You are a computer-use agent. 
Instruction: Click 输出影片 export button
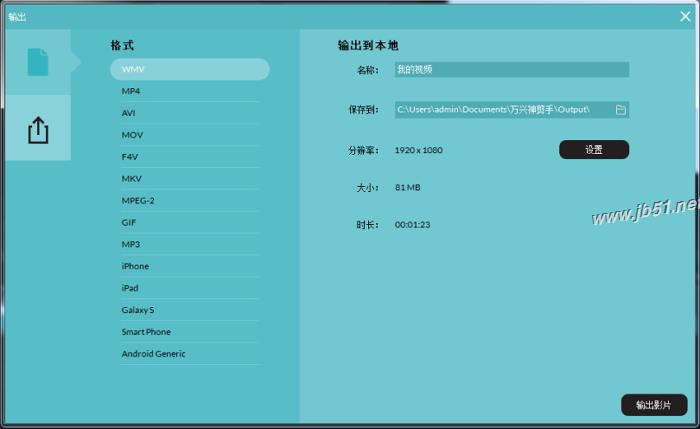tap(654, 405)
